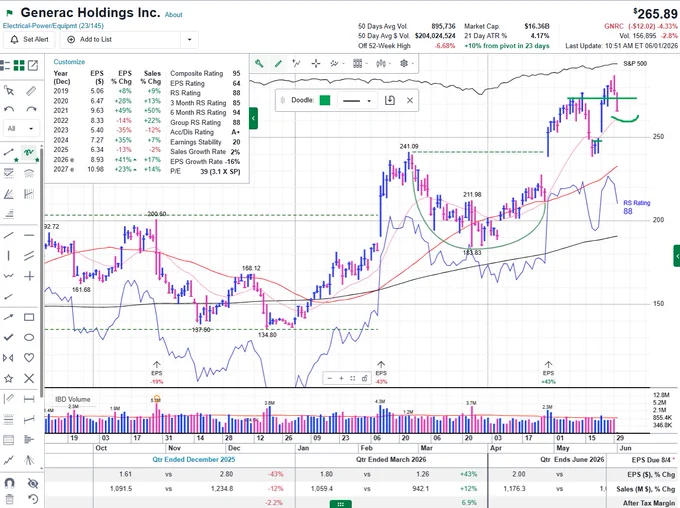Collapse left data panel with green arrow

(253, 118)
